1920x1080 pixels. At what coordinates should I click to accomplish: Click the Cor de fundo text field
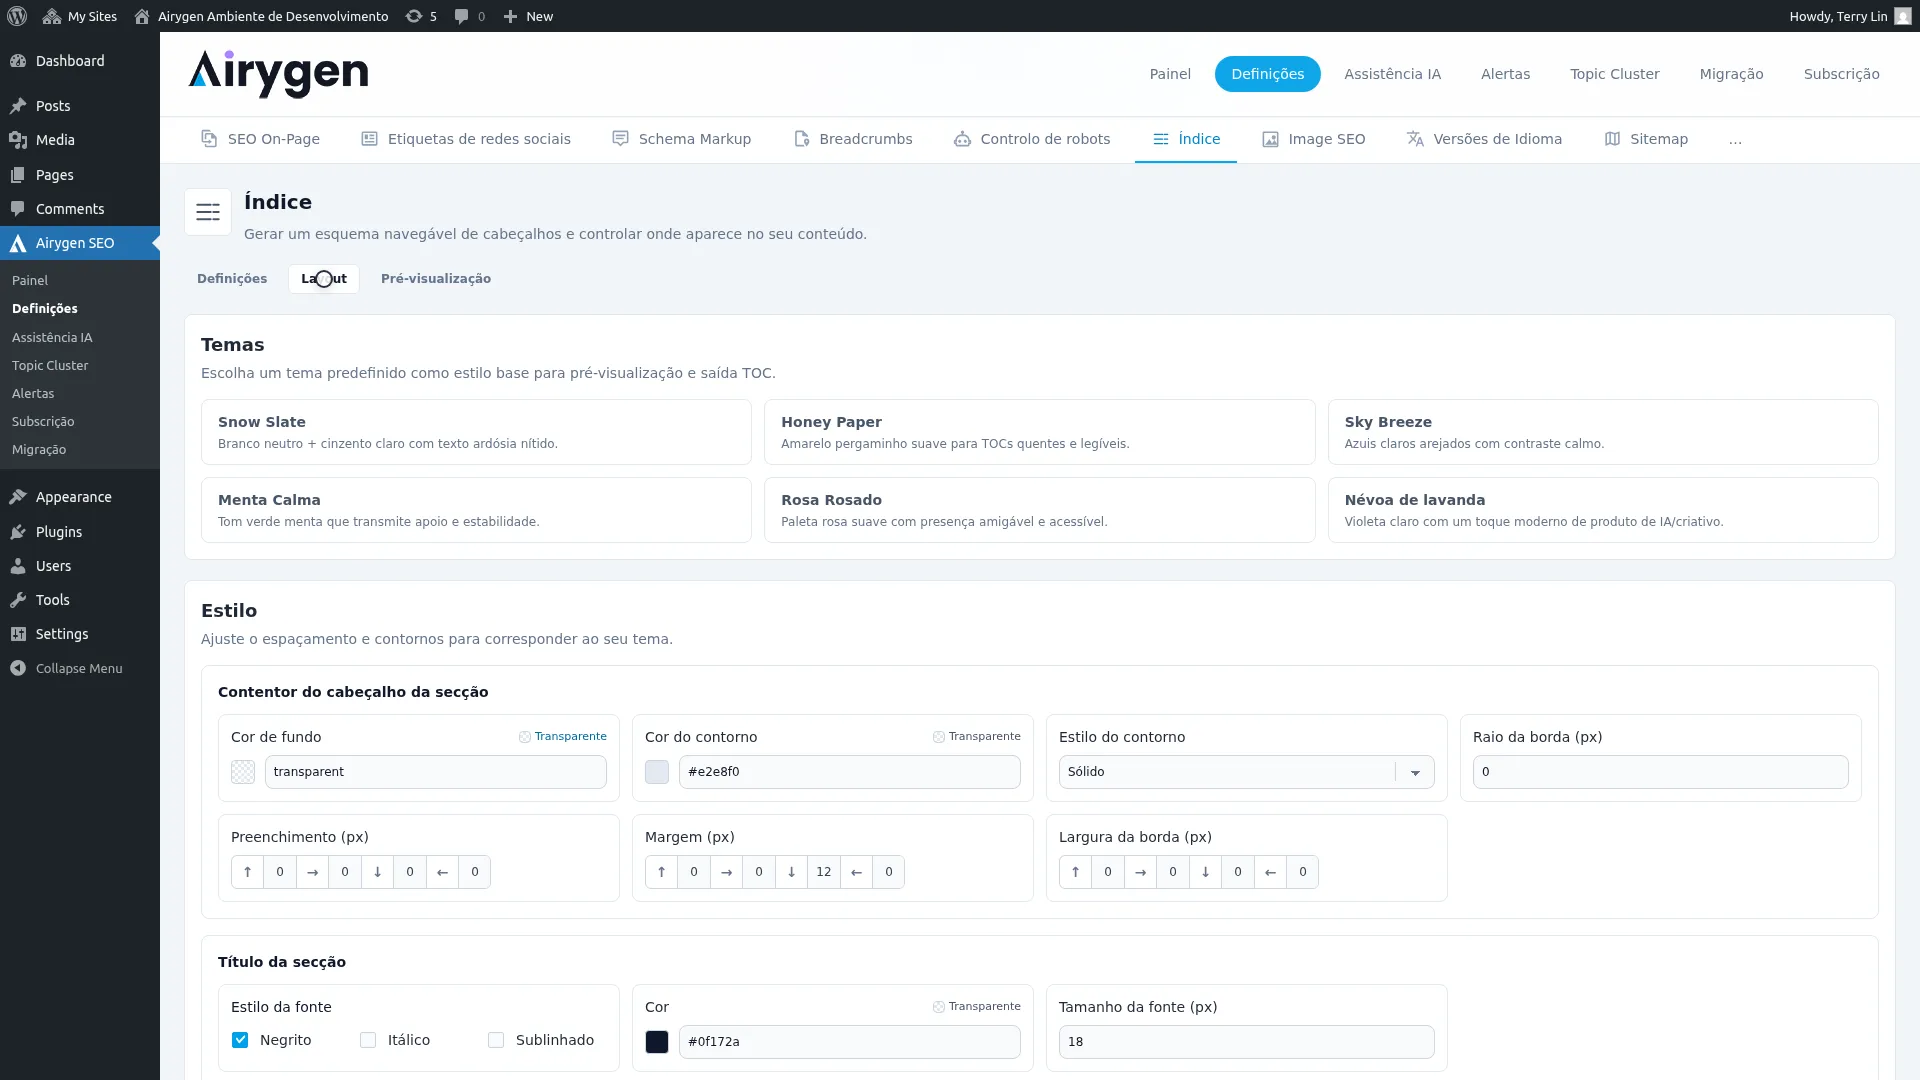click(x=436, y=772)
